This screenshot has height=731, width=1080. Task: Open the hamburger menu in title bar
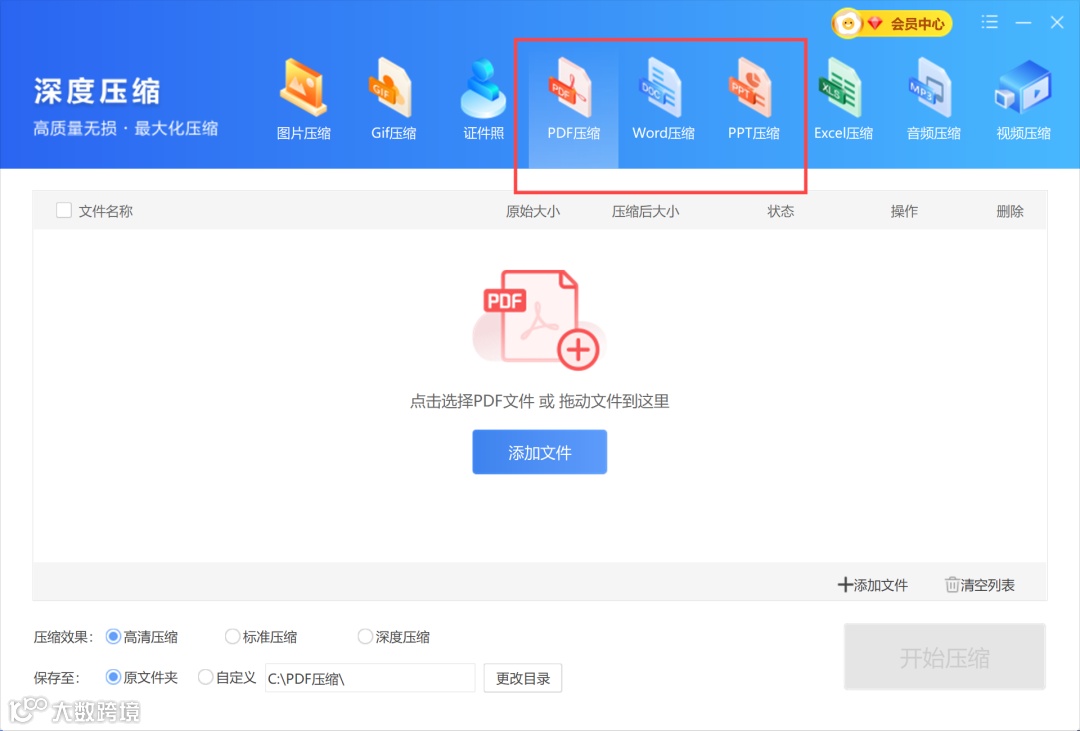pyautogui.click(x=990, y=22)
